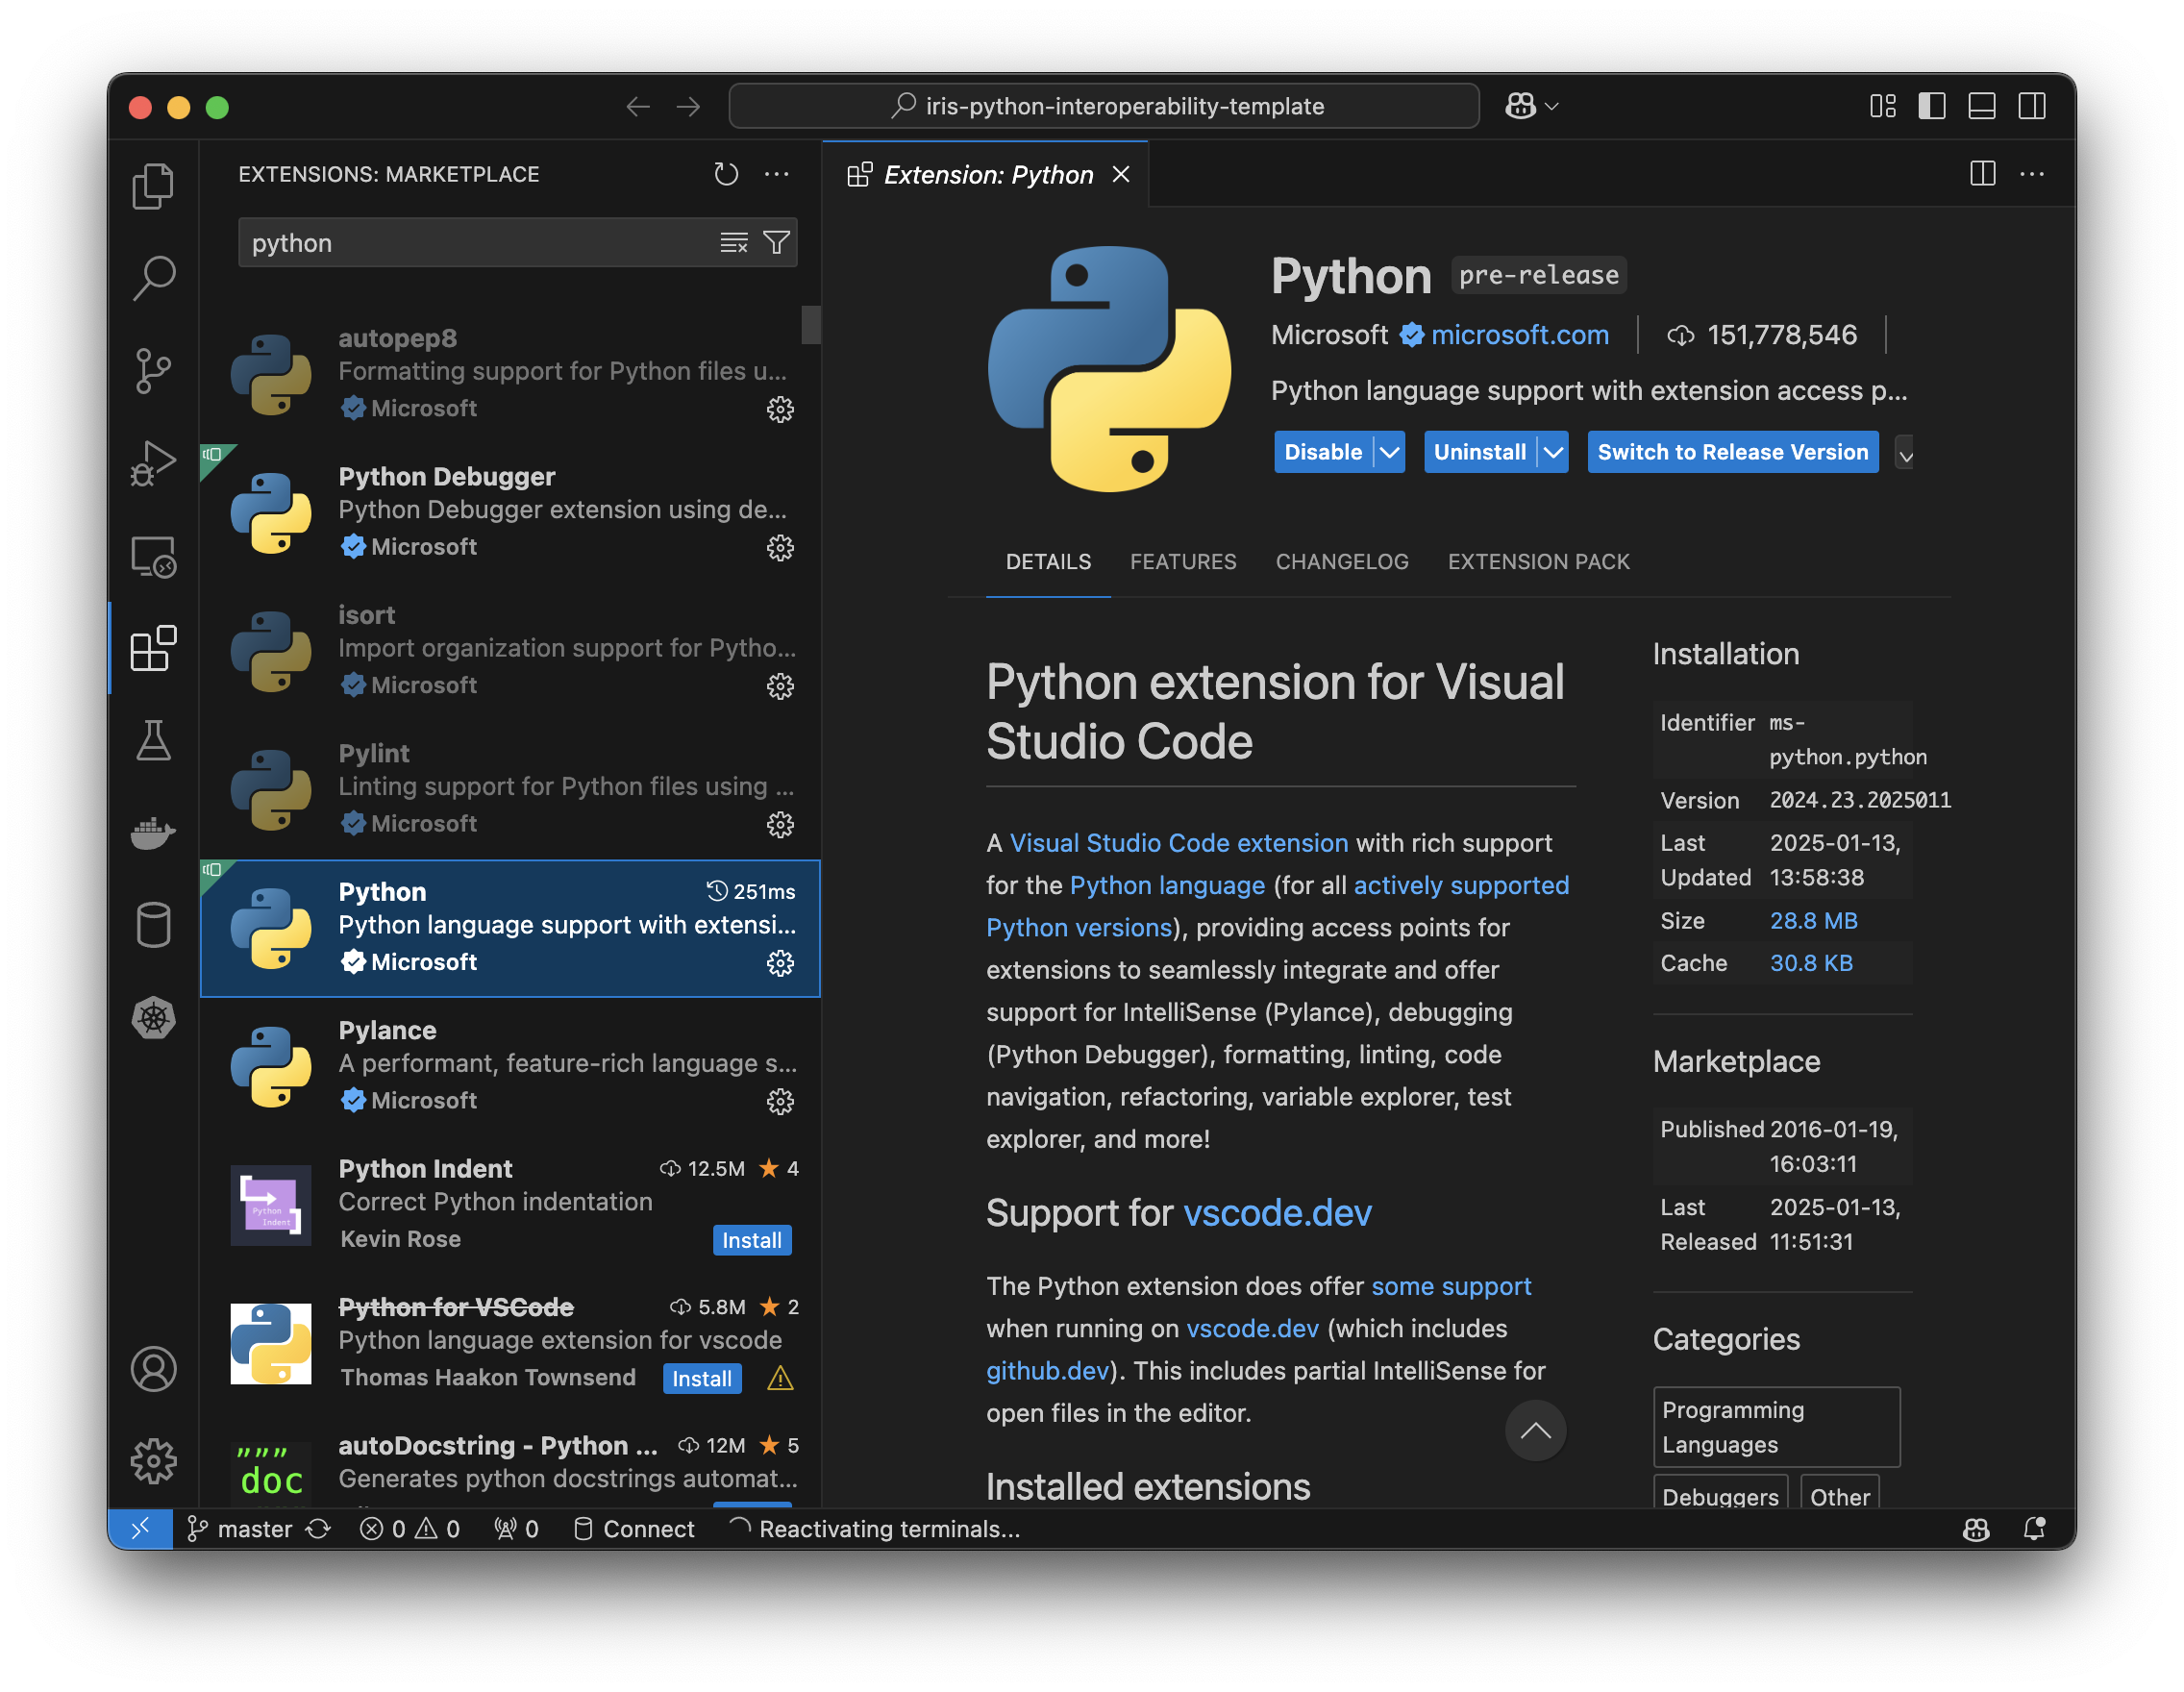Show warning for Python for VSCode

[x=780, y=1379]
